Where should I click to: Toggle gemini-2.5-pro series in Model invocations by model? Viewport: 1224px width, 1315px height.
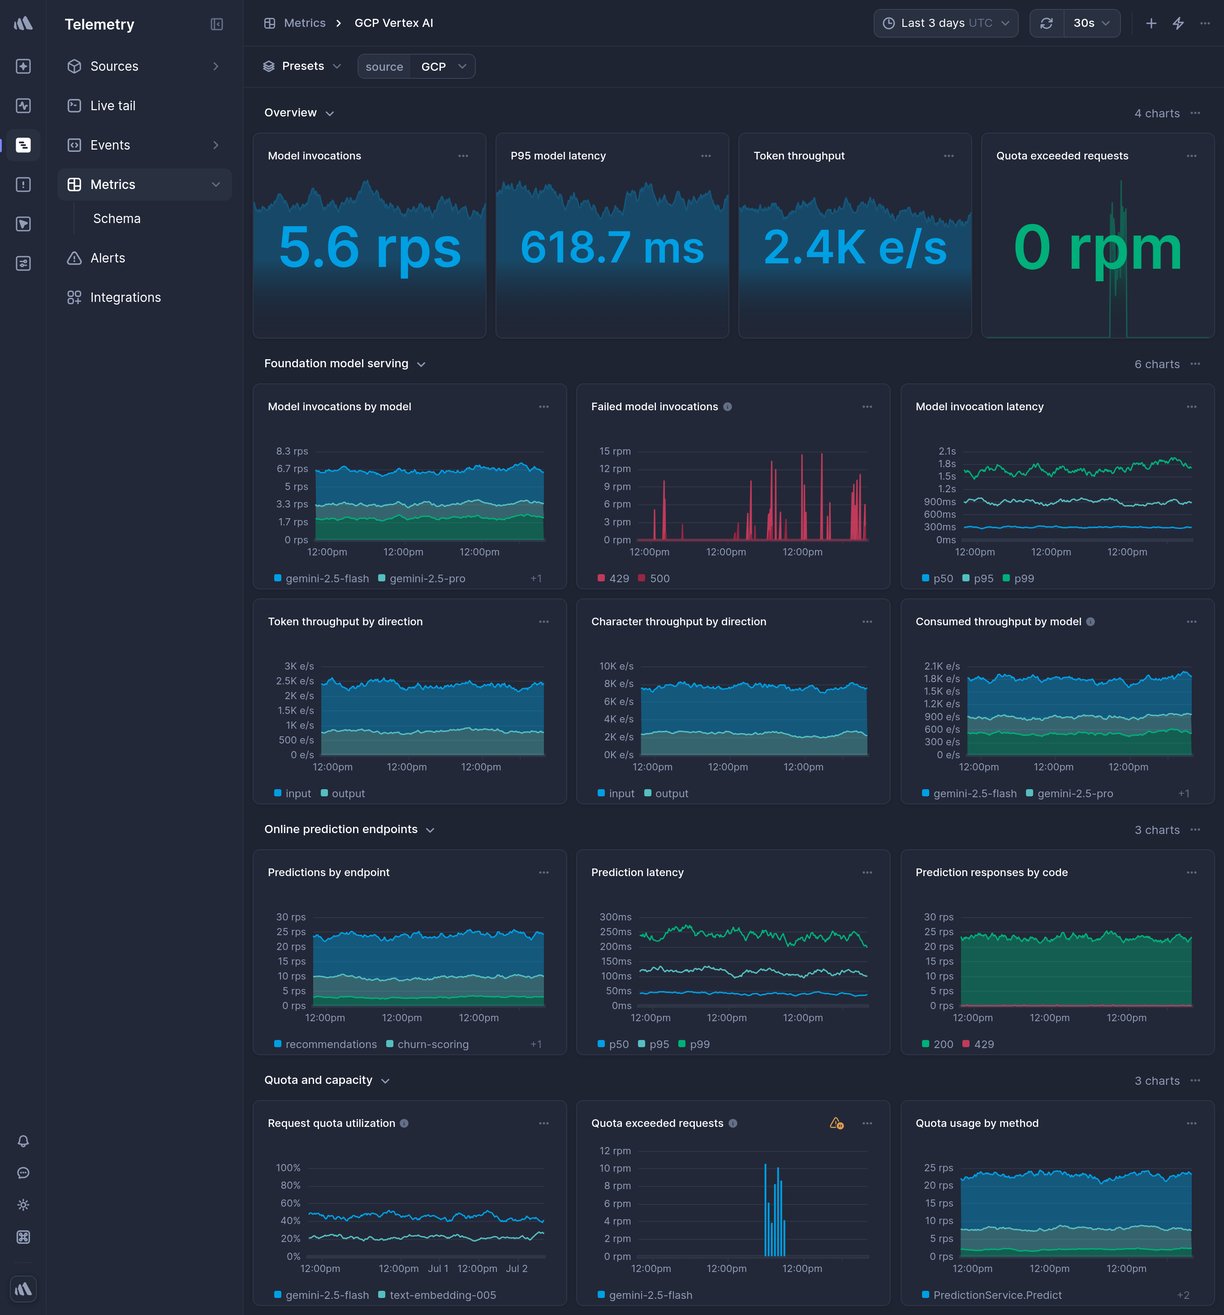coord(421,579)
